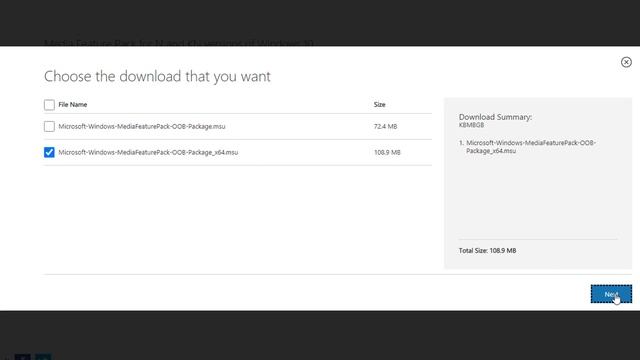640x360 pixels.
Task: Tick the File Name select-all checkbox
Action: click(49, 105)
